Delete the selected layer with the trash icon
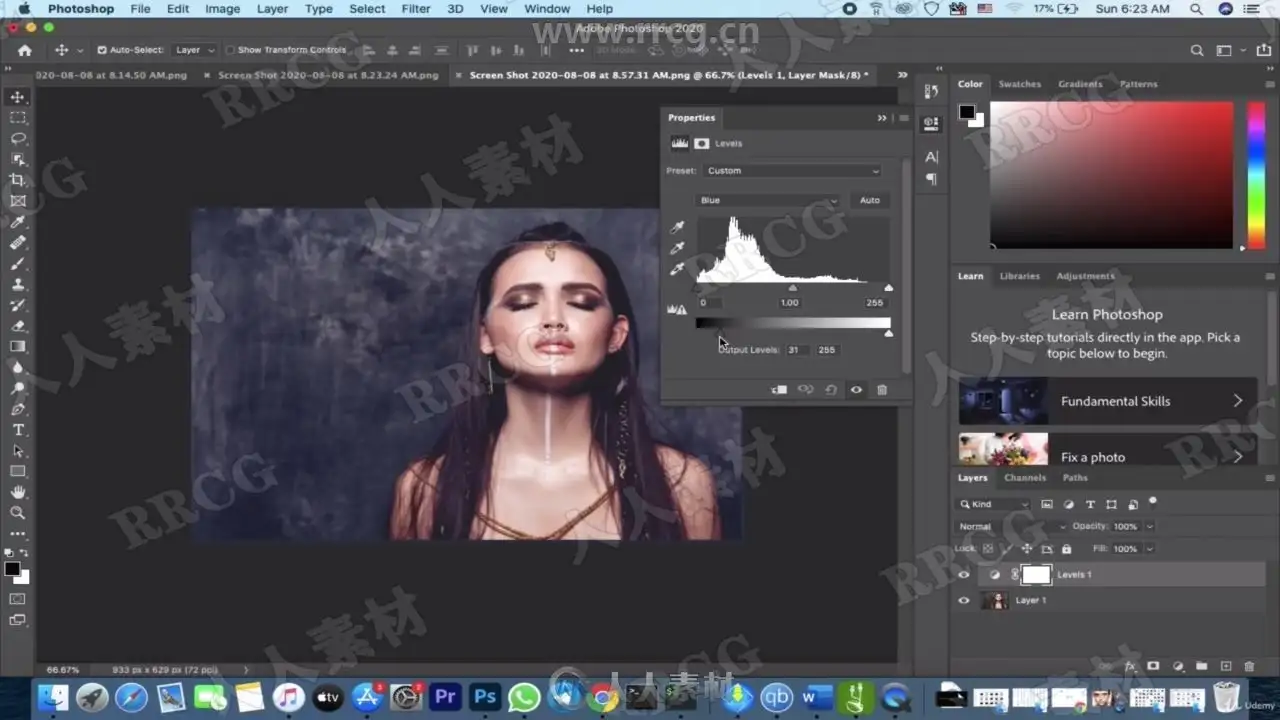Viewport: 1280px width, 720px height. [x=1249, y=666]
